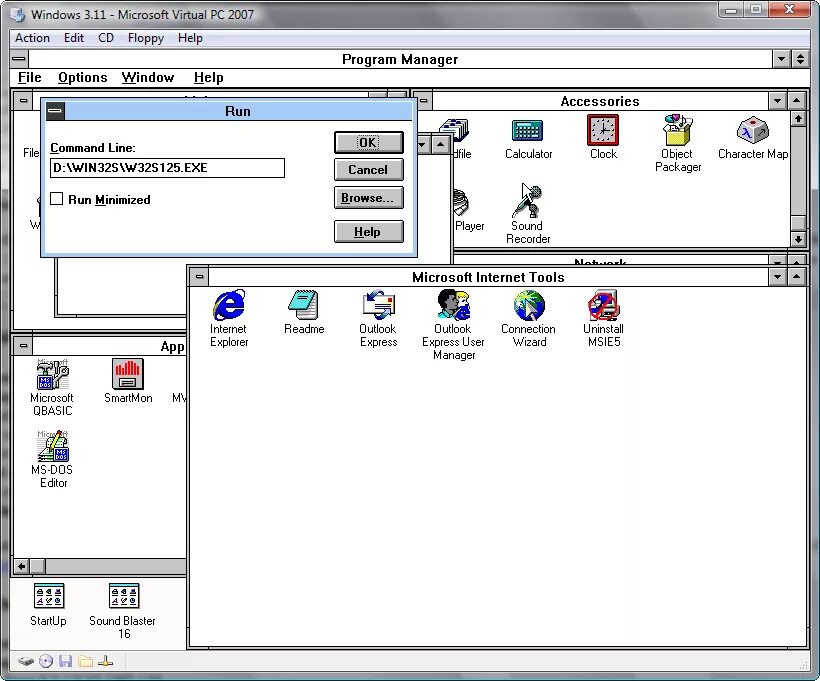Click Applications horizontal scrollbar thumb

pos(37,566)
